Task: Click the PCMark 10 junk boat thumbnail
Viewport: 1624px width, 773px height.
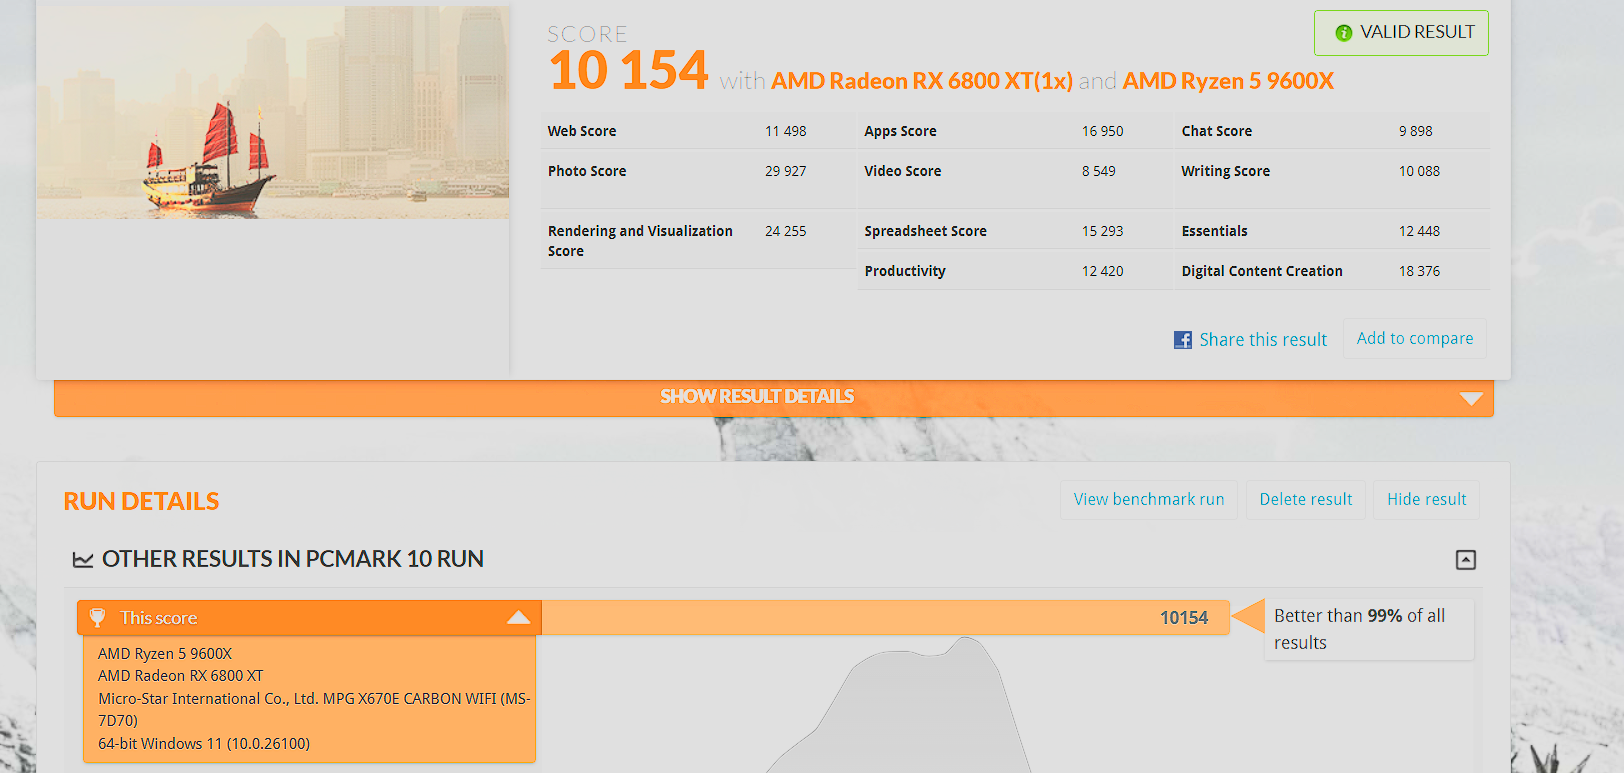Action: 273,112
